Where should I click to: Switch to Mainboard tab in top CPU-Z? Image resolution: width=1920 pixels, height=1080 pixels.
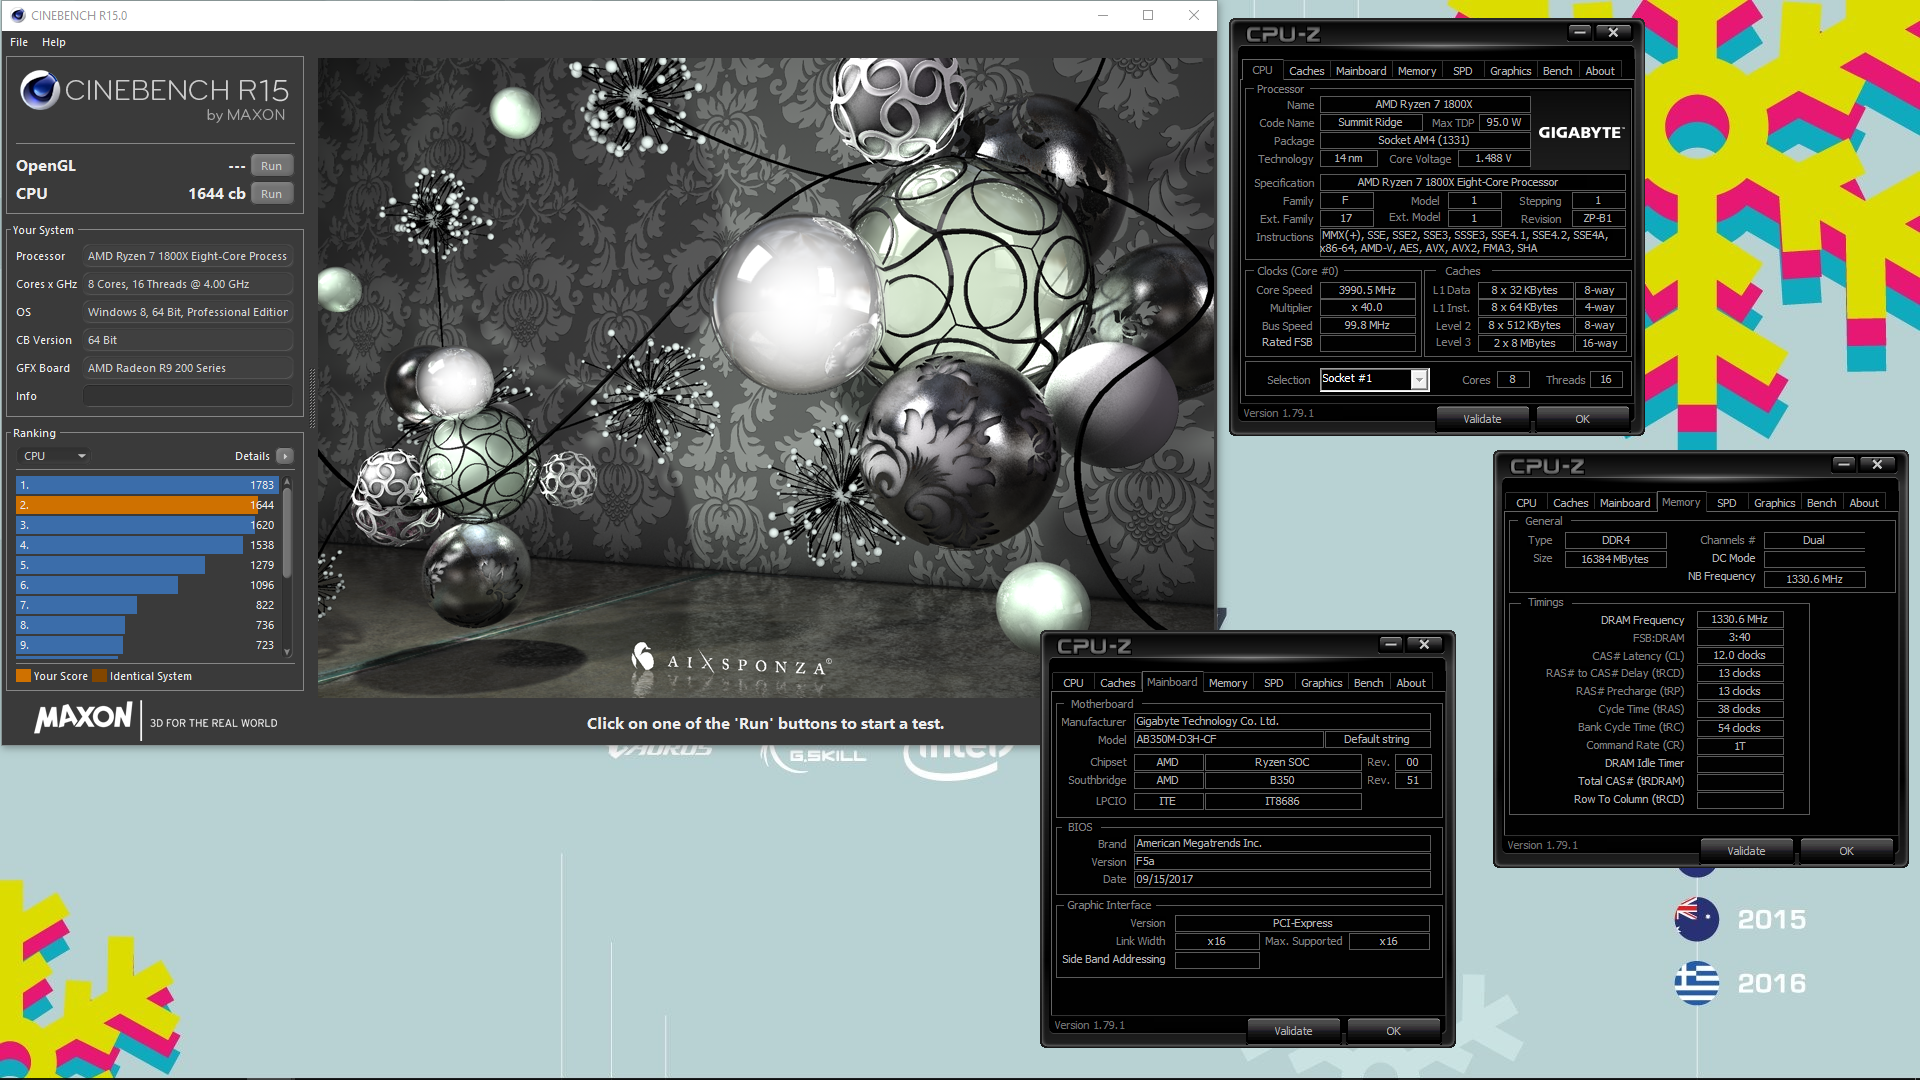click(x=1361, y=71)
